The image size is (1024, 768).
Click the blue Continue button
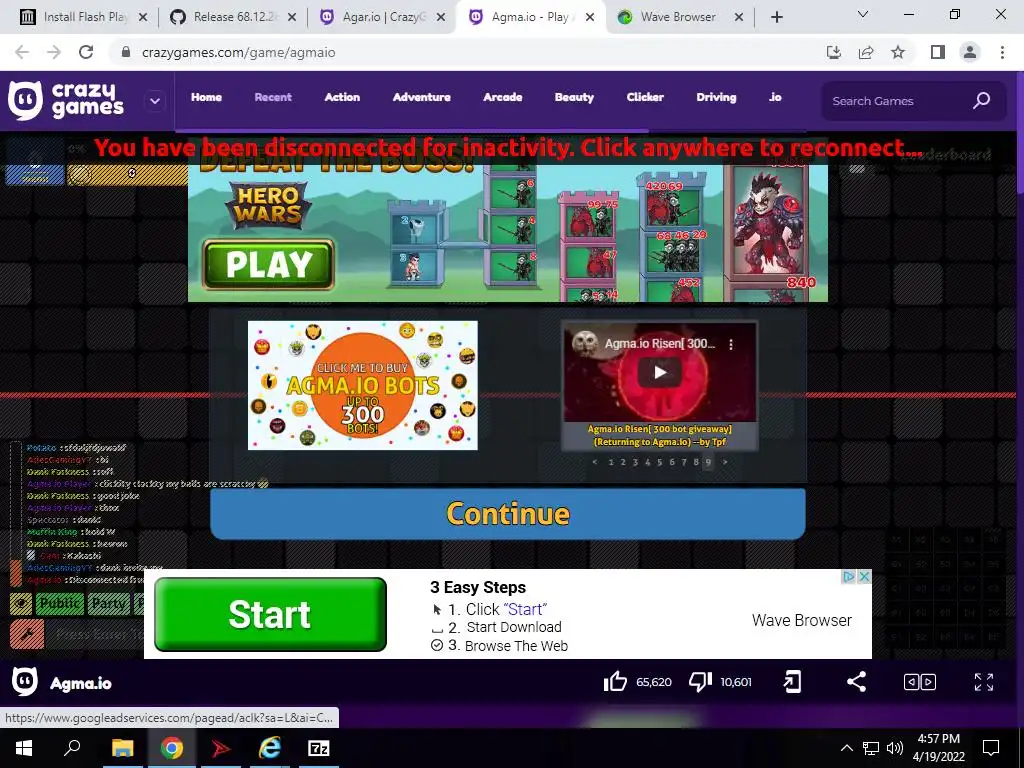[507, 514]
